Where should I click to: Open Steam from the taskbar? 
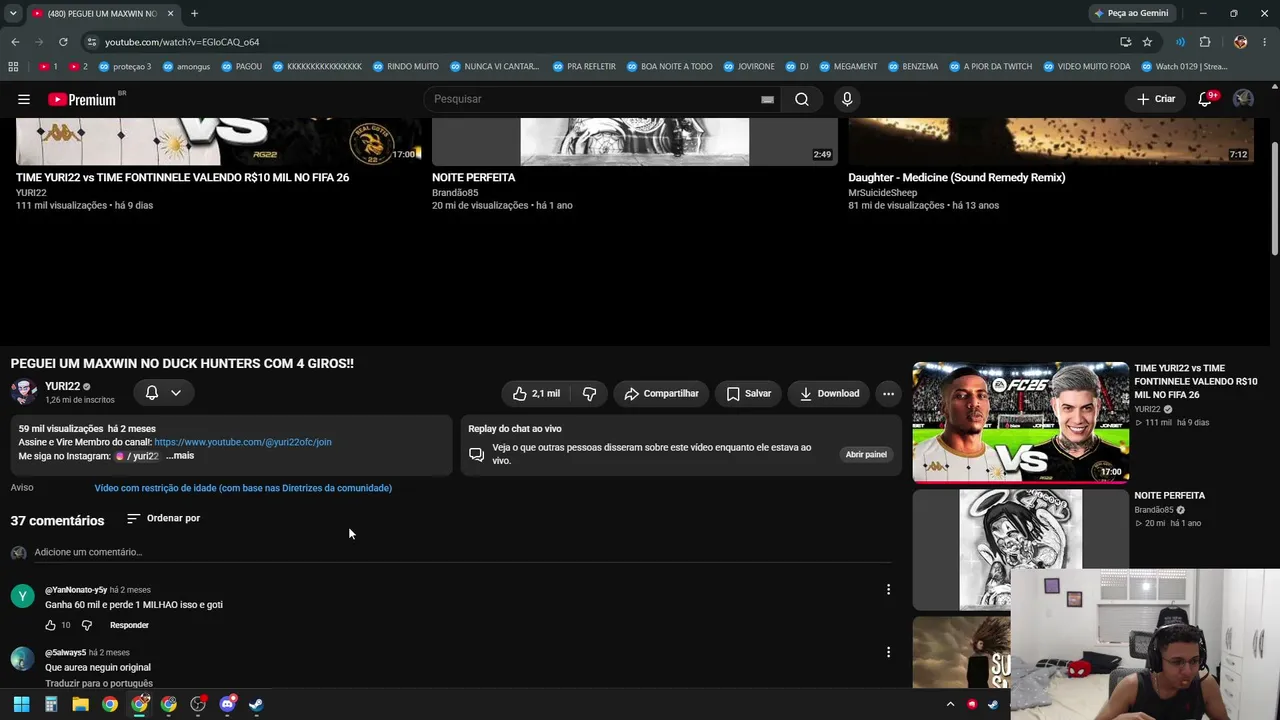[x=256, y=704]
